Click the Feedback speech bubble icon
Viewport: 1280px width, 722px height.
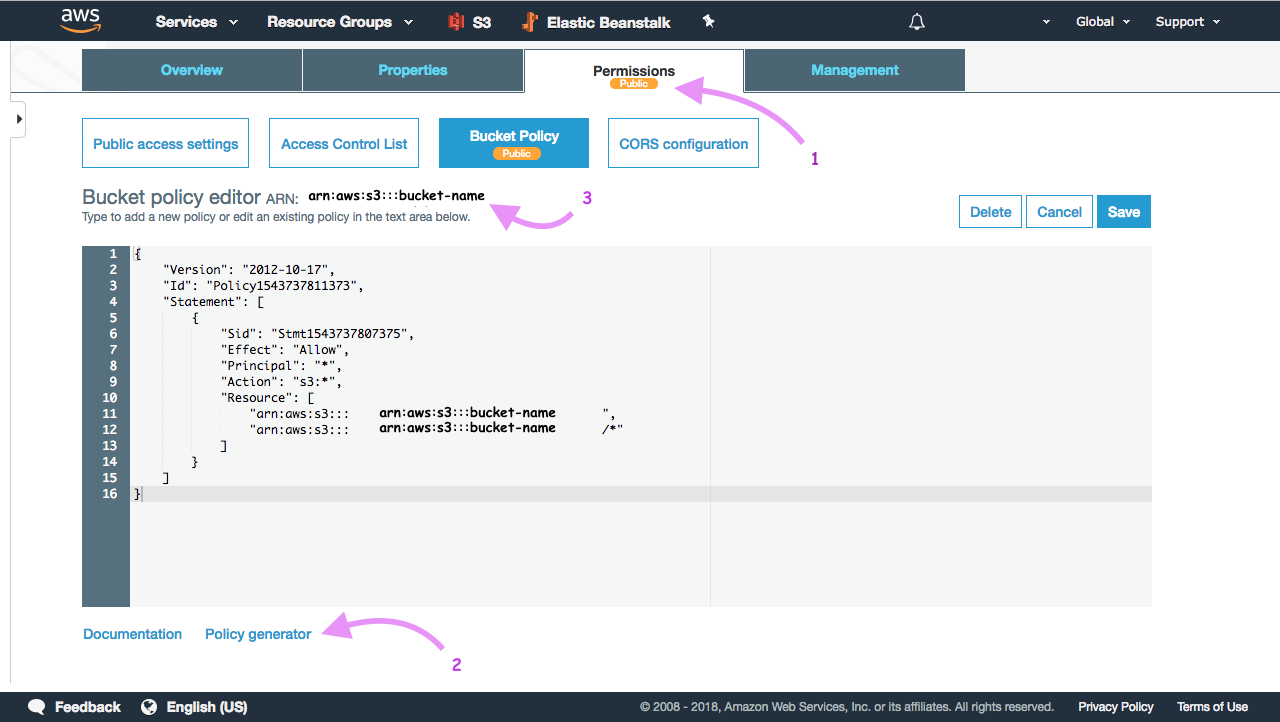tap(37, 706)
